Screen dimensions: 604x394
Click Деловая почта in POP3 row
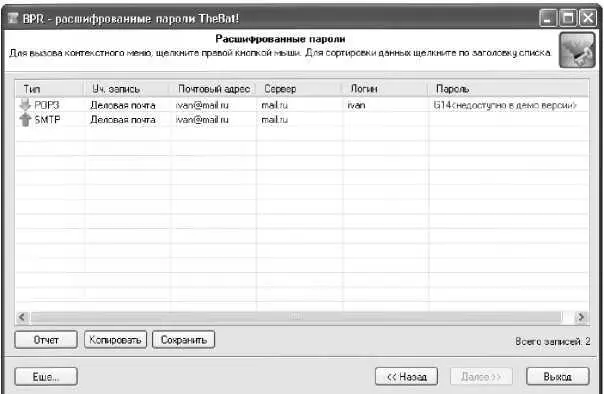[123, 105]
